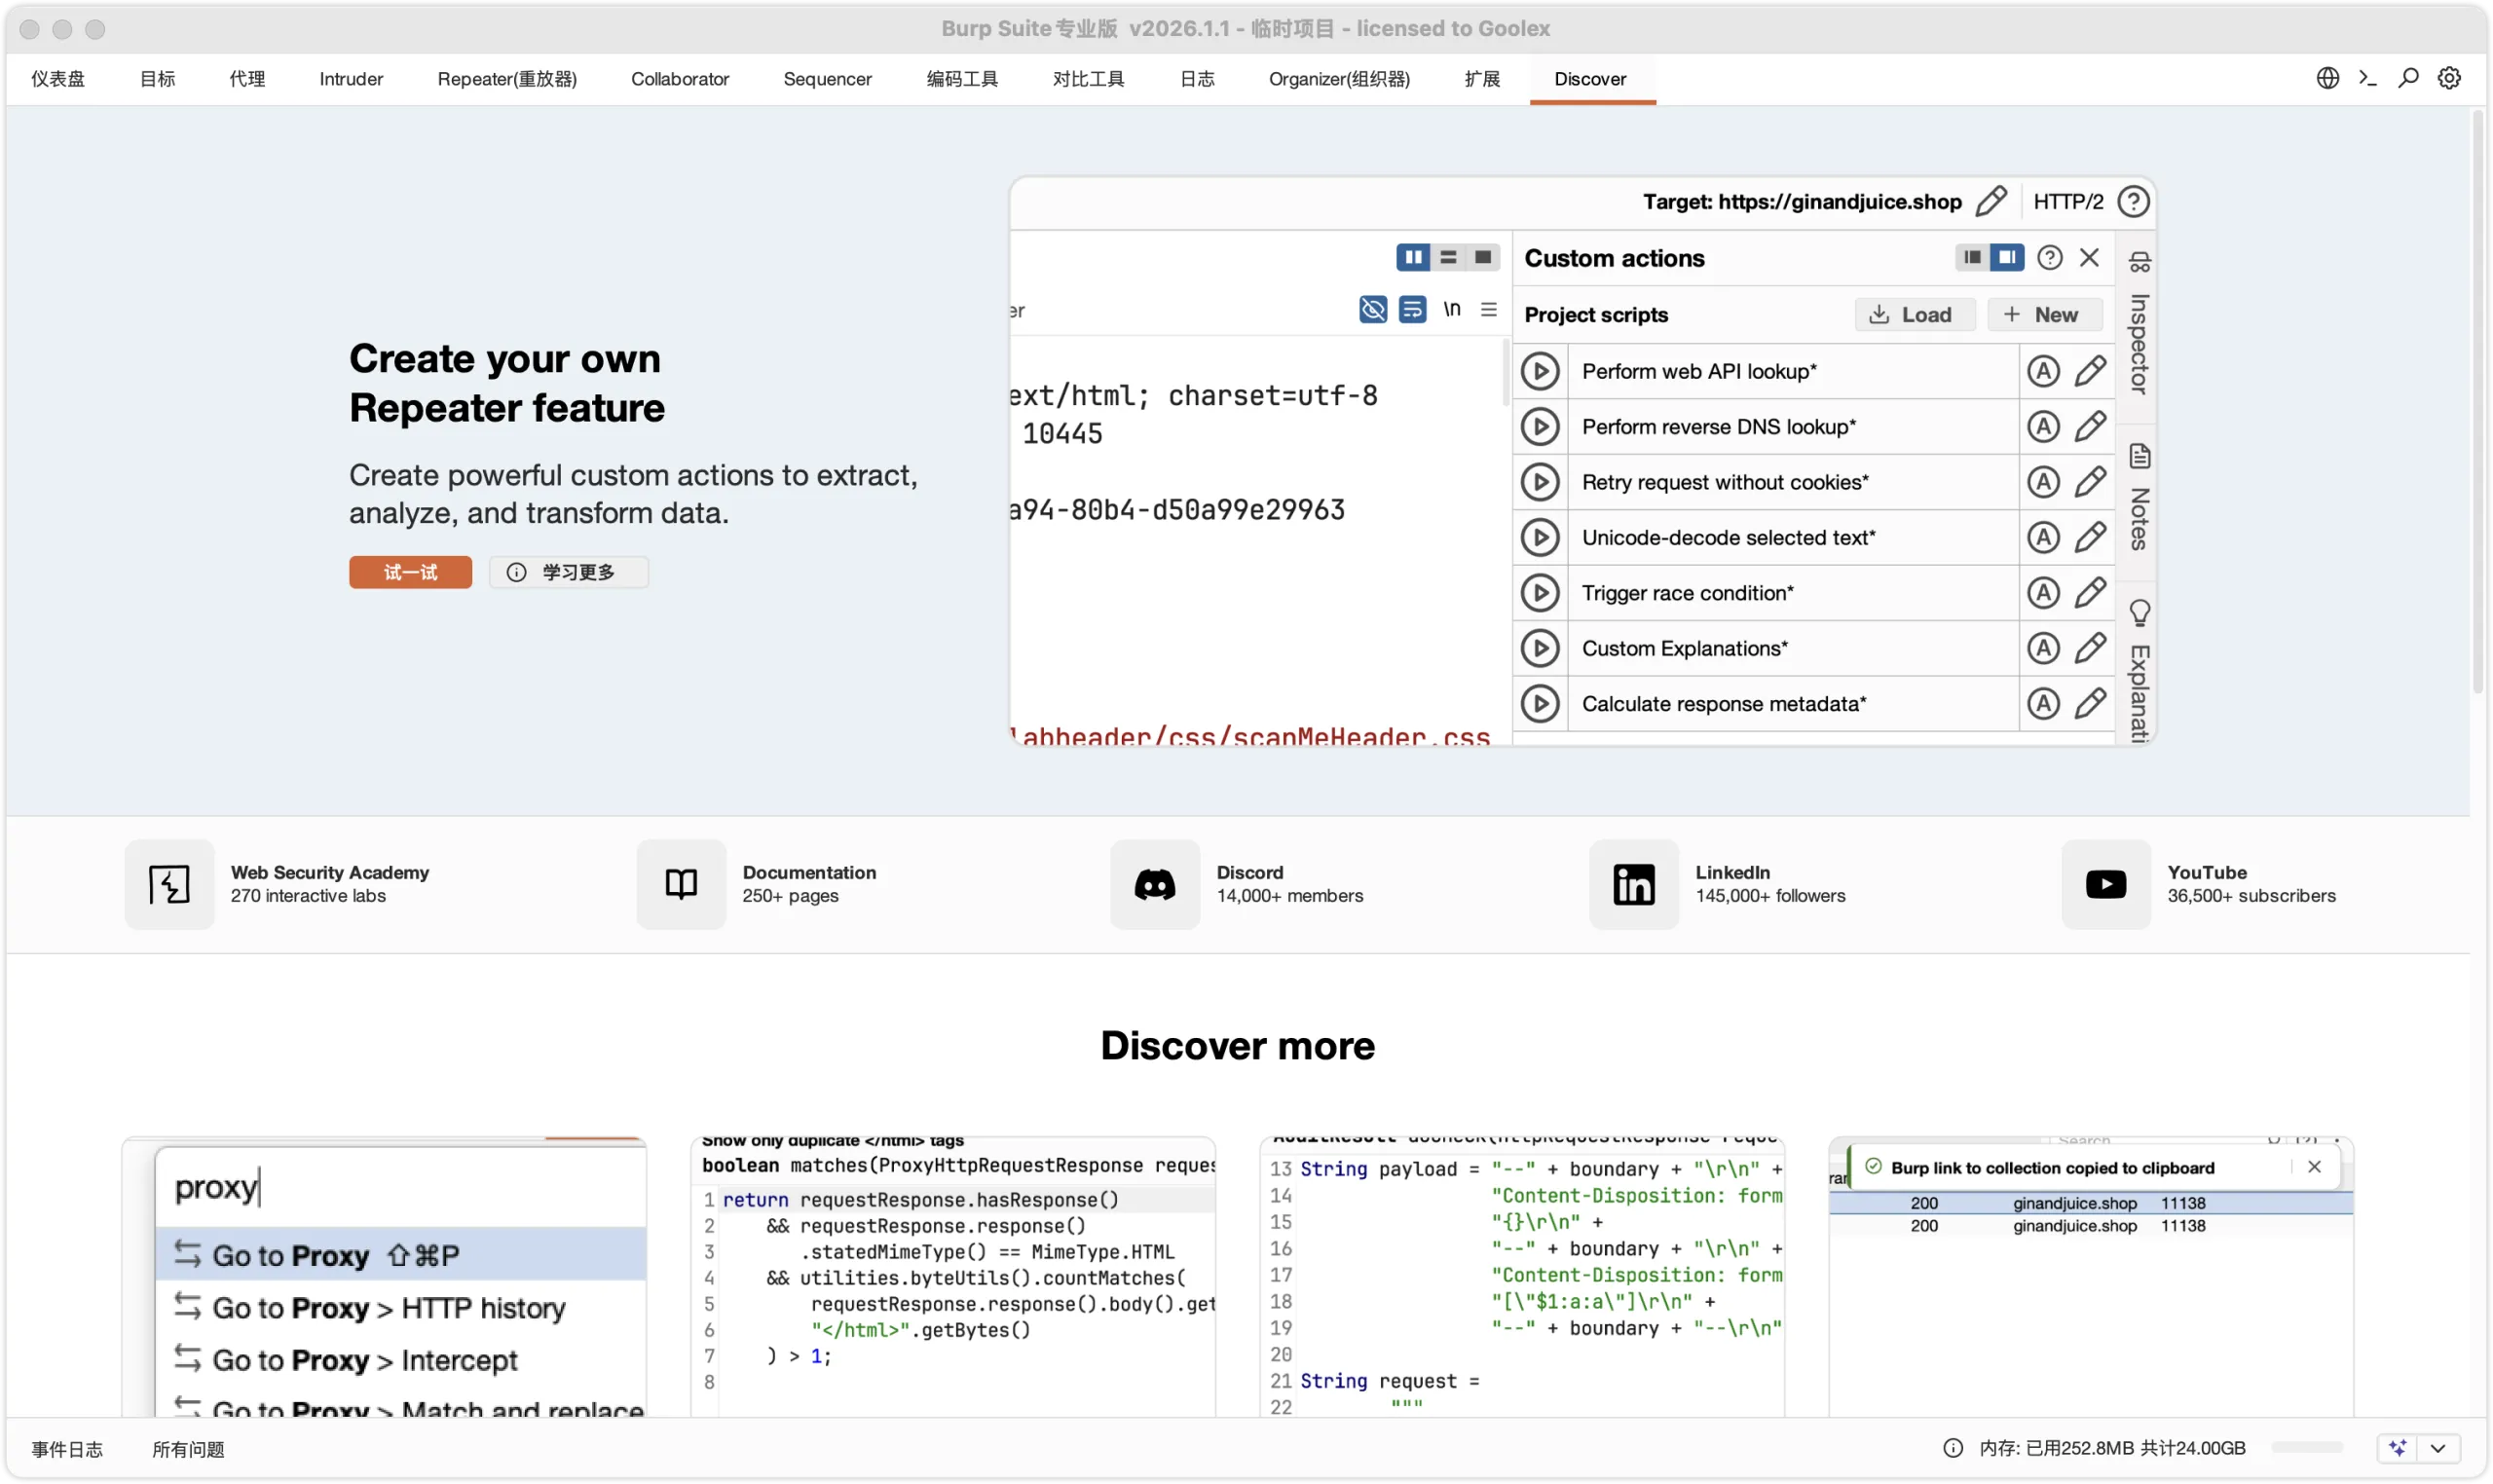The height and width of the screenshot is (1484, 2493).
Task: Open the Intruder tab
Action: coord(350,78)
